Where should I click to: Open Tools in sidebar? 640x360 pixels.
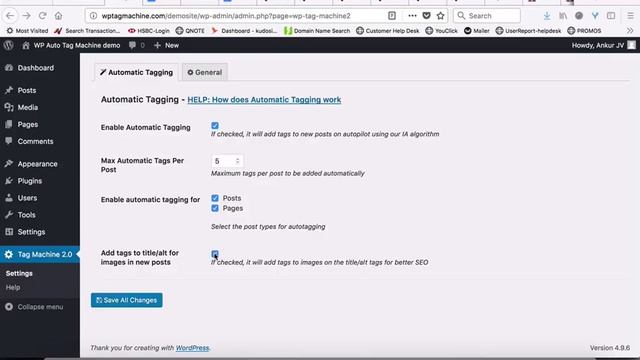(x=40, y=215)
